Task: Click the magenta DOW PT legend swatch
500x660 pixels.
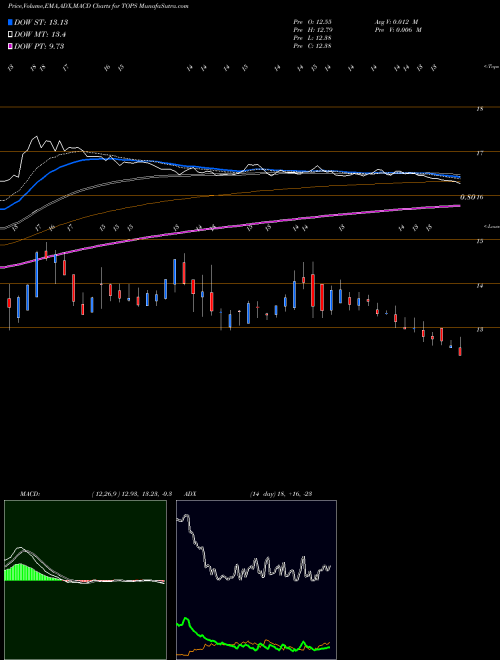Action: (10, 46)
